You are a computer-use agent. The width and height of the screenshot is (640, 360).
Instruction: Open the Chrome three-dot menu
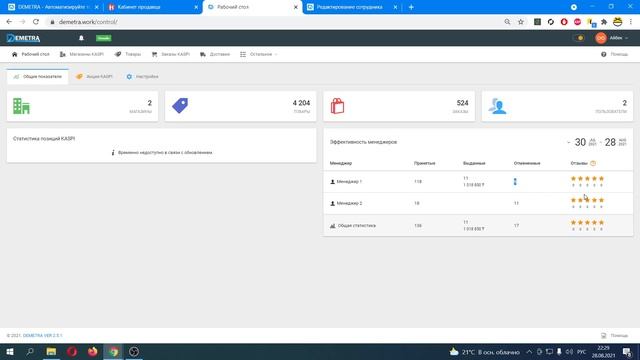[631, 22]
